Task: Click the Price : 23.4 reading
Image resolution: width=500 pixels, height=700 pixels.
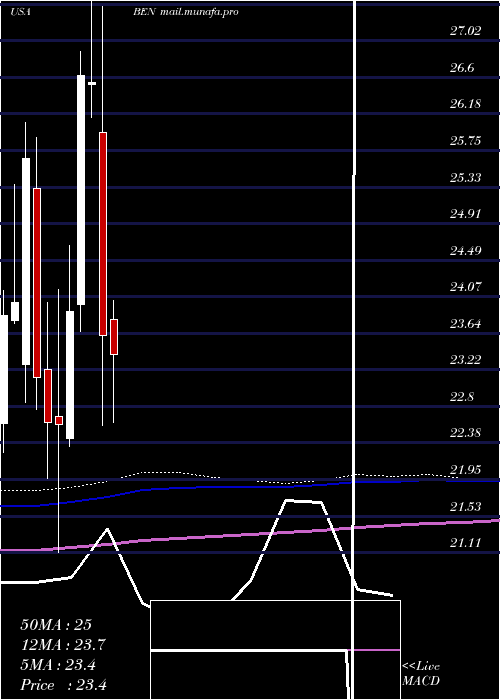Action: tap(63, 684)
